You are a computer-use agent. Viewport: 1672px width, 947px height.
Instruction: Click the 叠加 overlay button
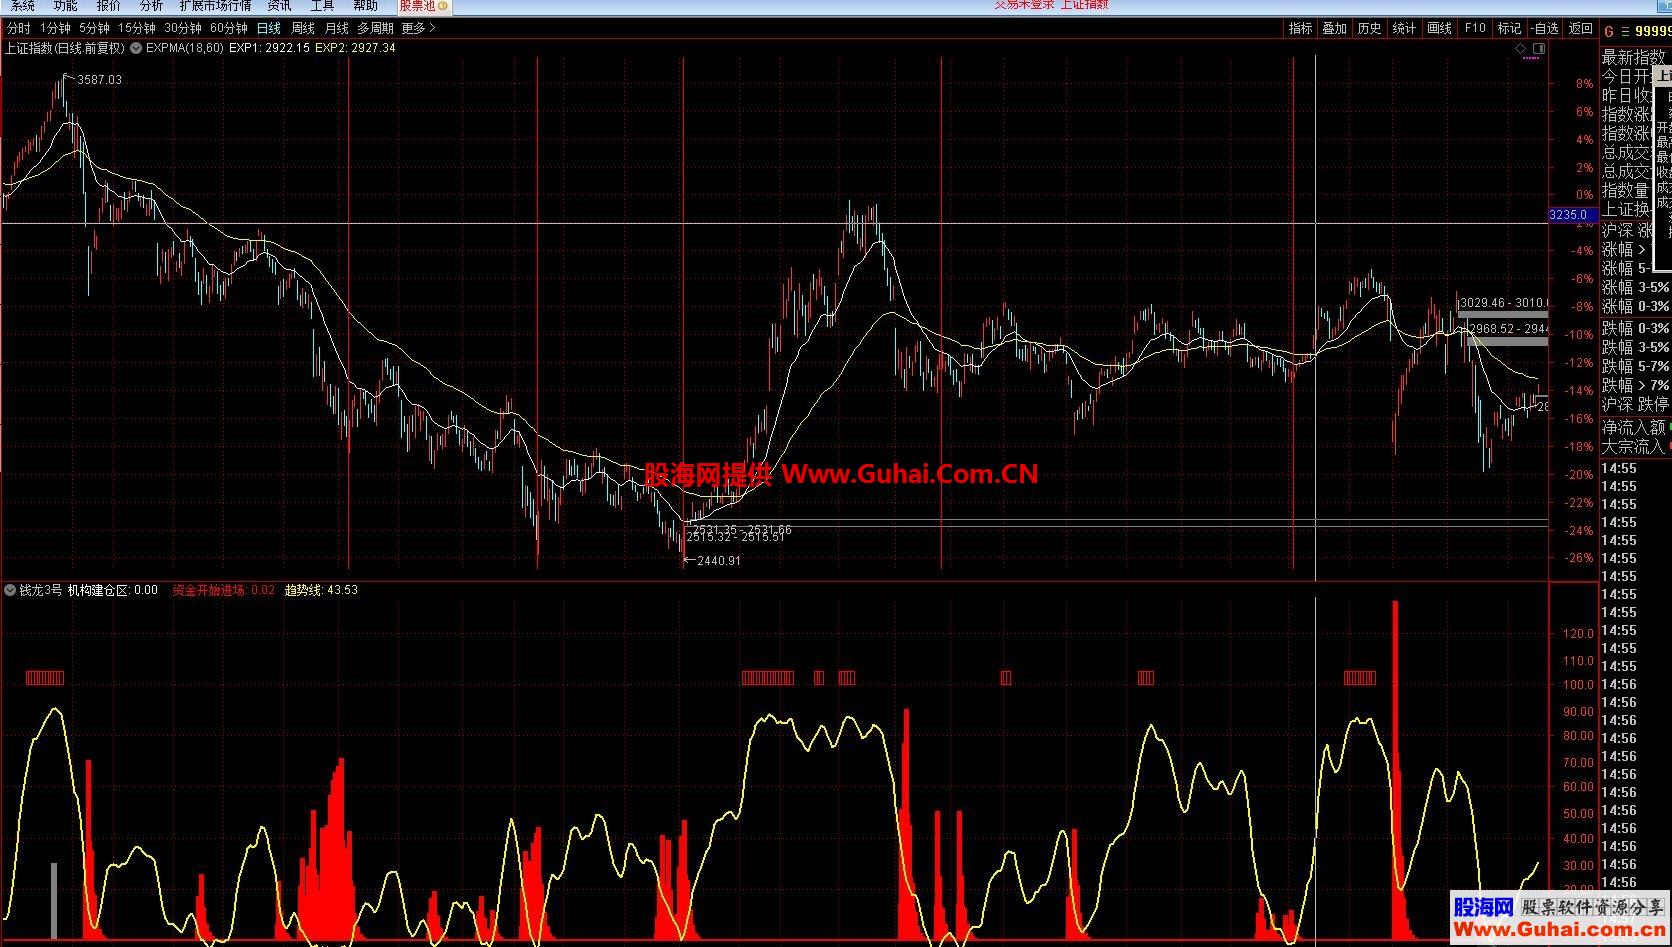point(1334,28)
